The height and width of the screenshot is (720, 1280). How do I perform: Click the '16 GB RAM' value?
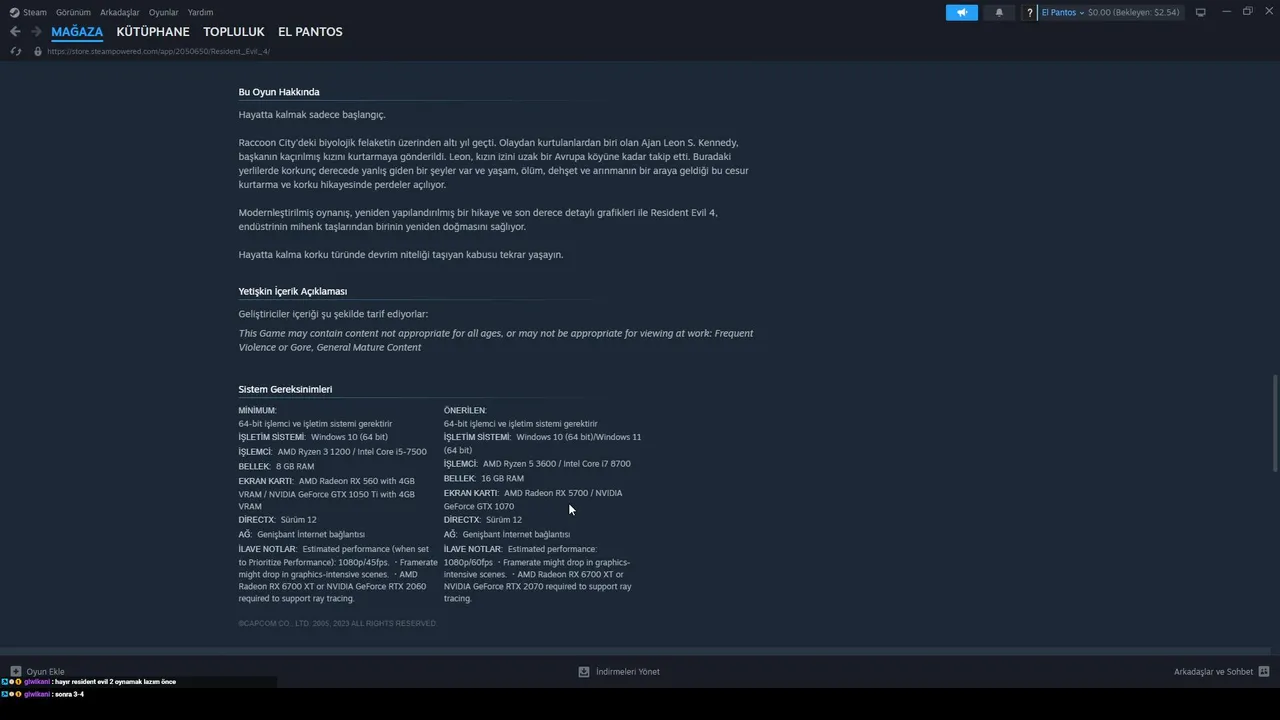pos(502,478)
